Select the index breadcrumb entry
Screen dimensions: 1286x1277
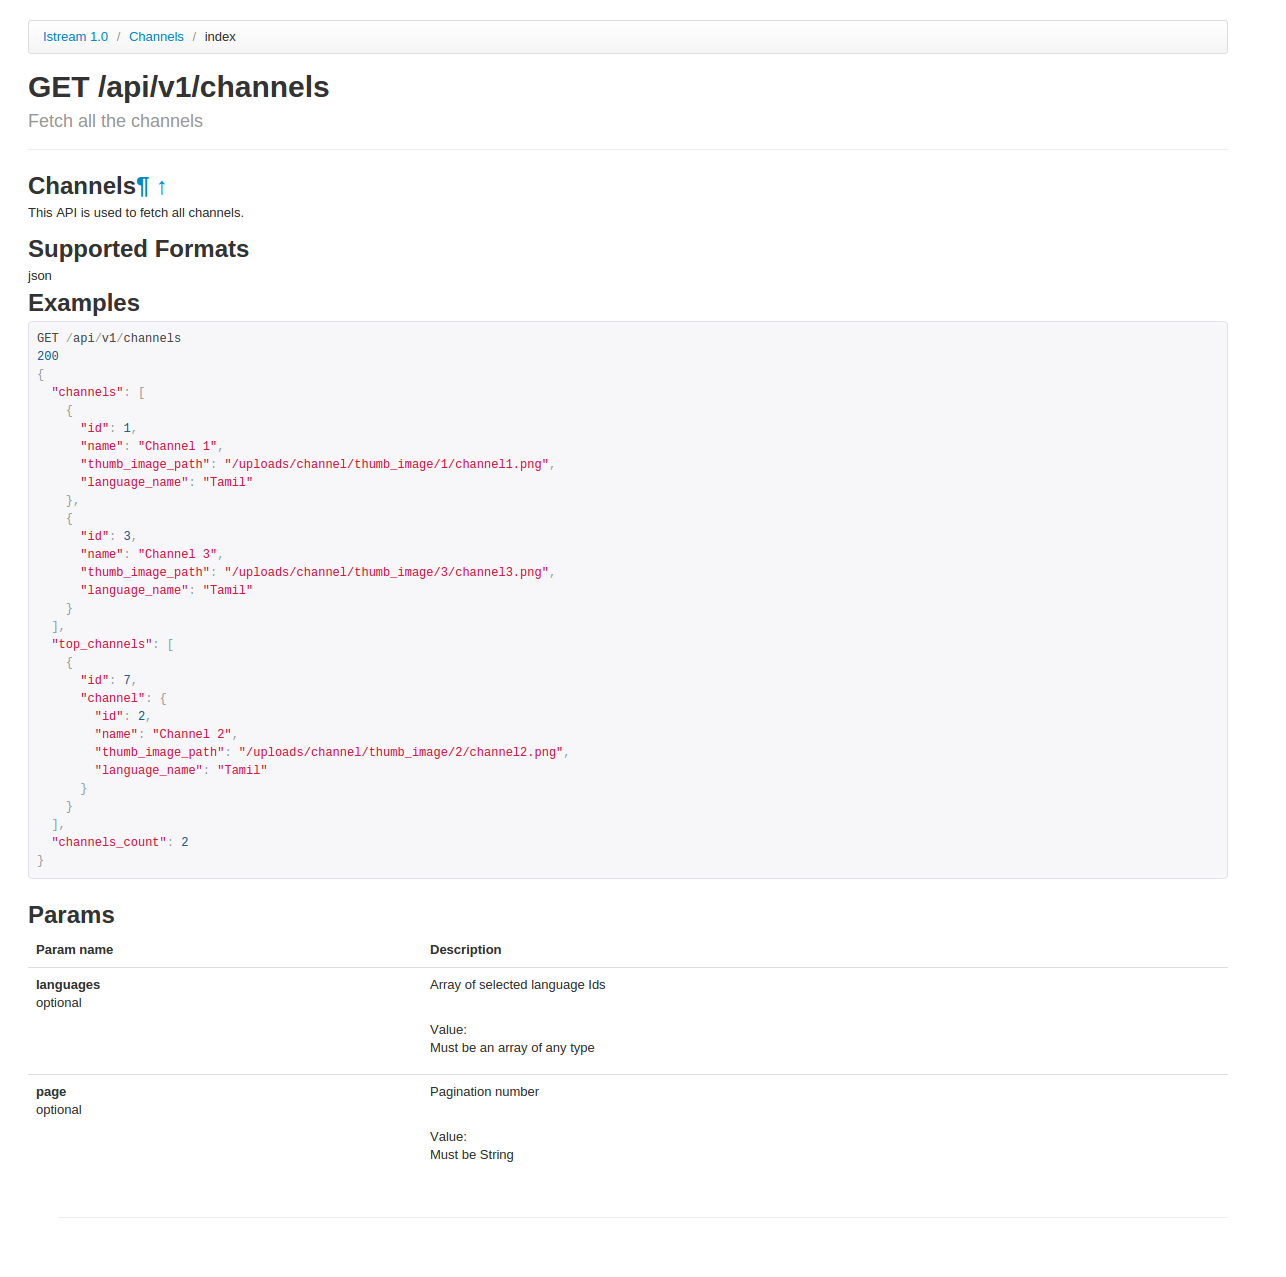click(220, 36)
